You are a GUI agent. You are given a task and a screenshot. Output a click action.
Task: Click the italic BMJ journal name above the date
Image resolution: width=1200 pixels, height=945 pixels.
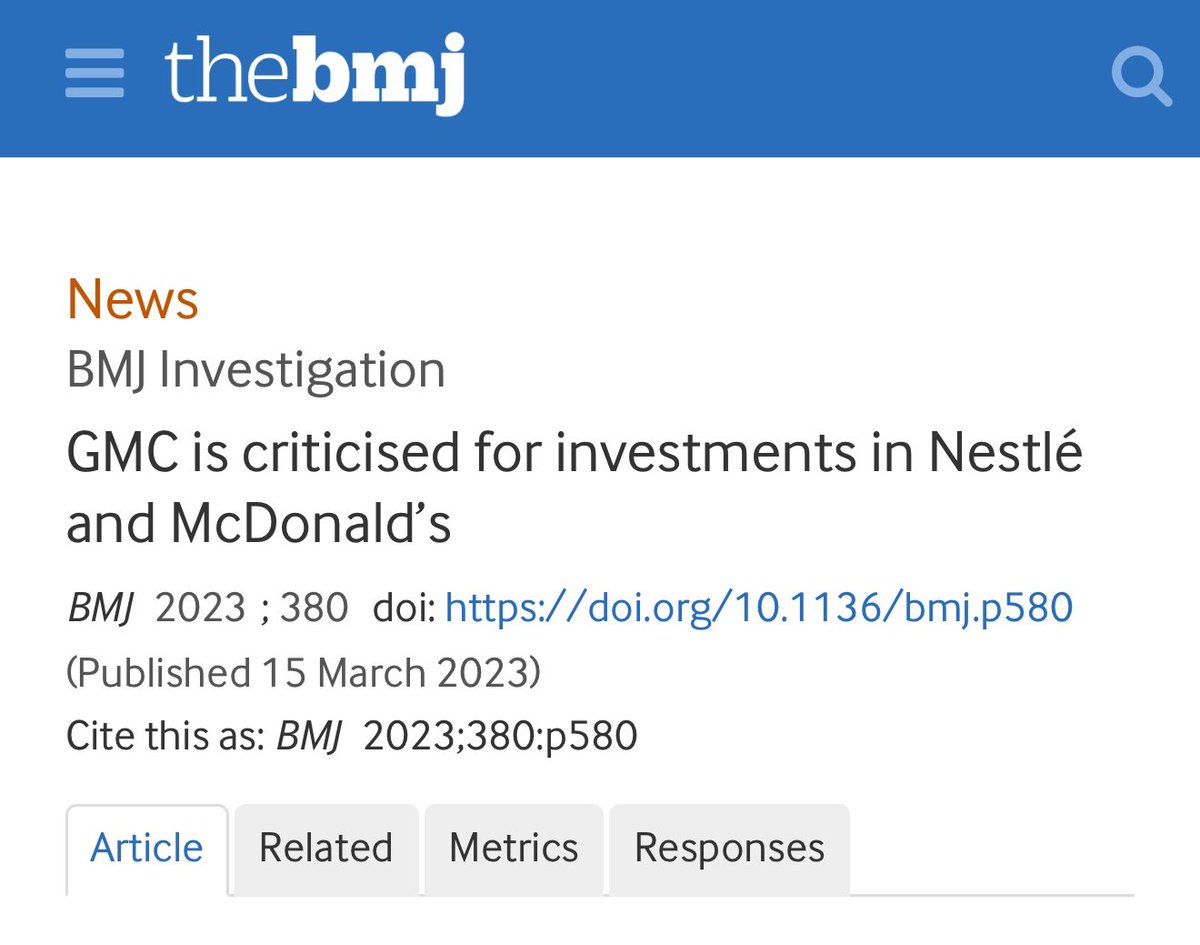point(99,607)
